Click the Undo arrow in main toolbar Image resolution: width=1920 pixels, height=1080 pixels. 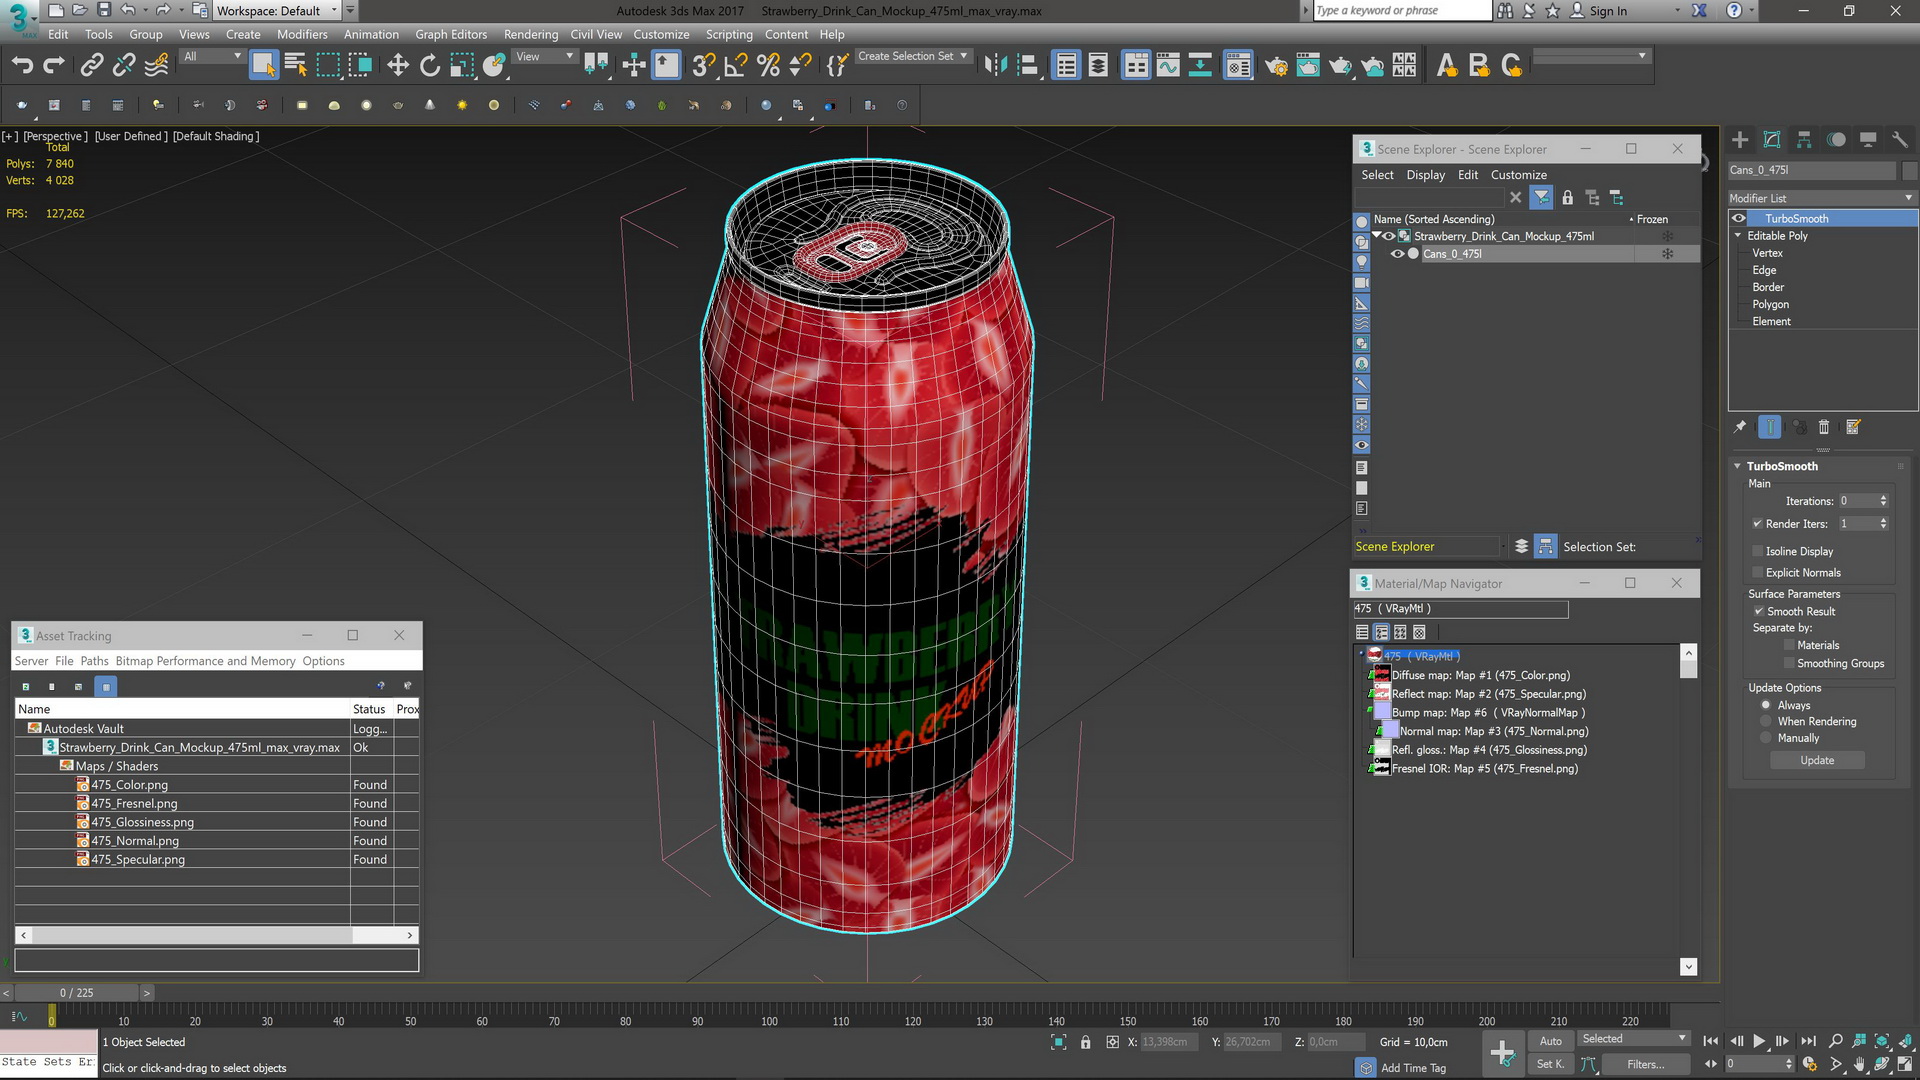click(22, 66)
